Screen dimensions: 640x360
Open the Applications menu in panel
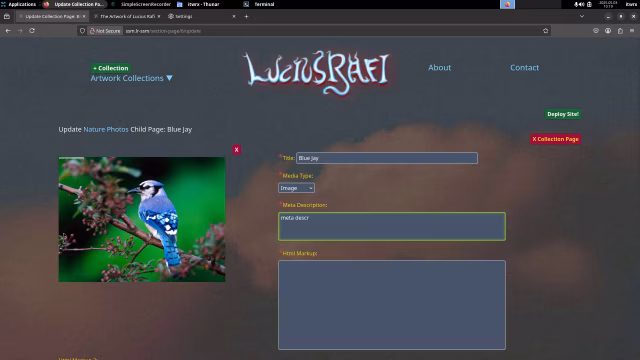click(x=18, y=4)
